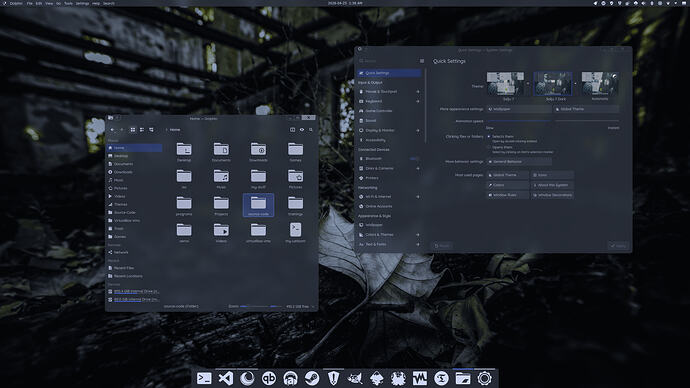
Task: Click Dolphin split view icon
Action: (292, 130)
